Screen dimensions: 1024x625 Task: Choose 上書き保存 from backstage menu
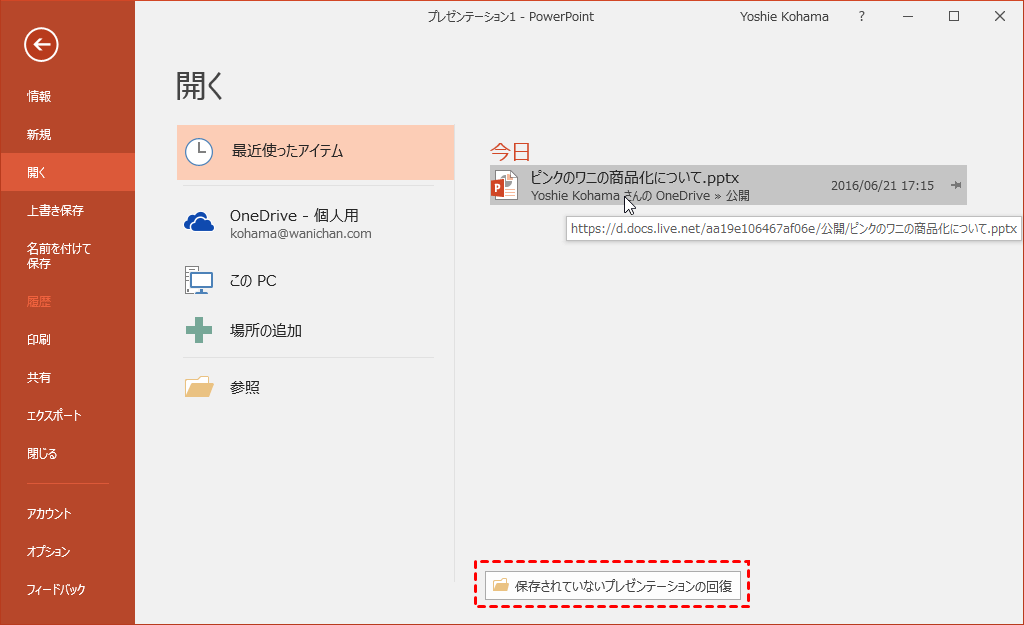coord(55,211)
